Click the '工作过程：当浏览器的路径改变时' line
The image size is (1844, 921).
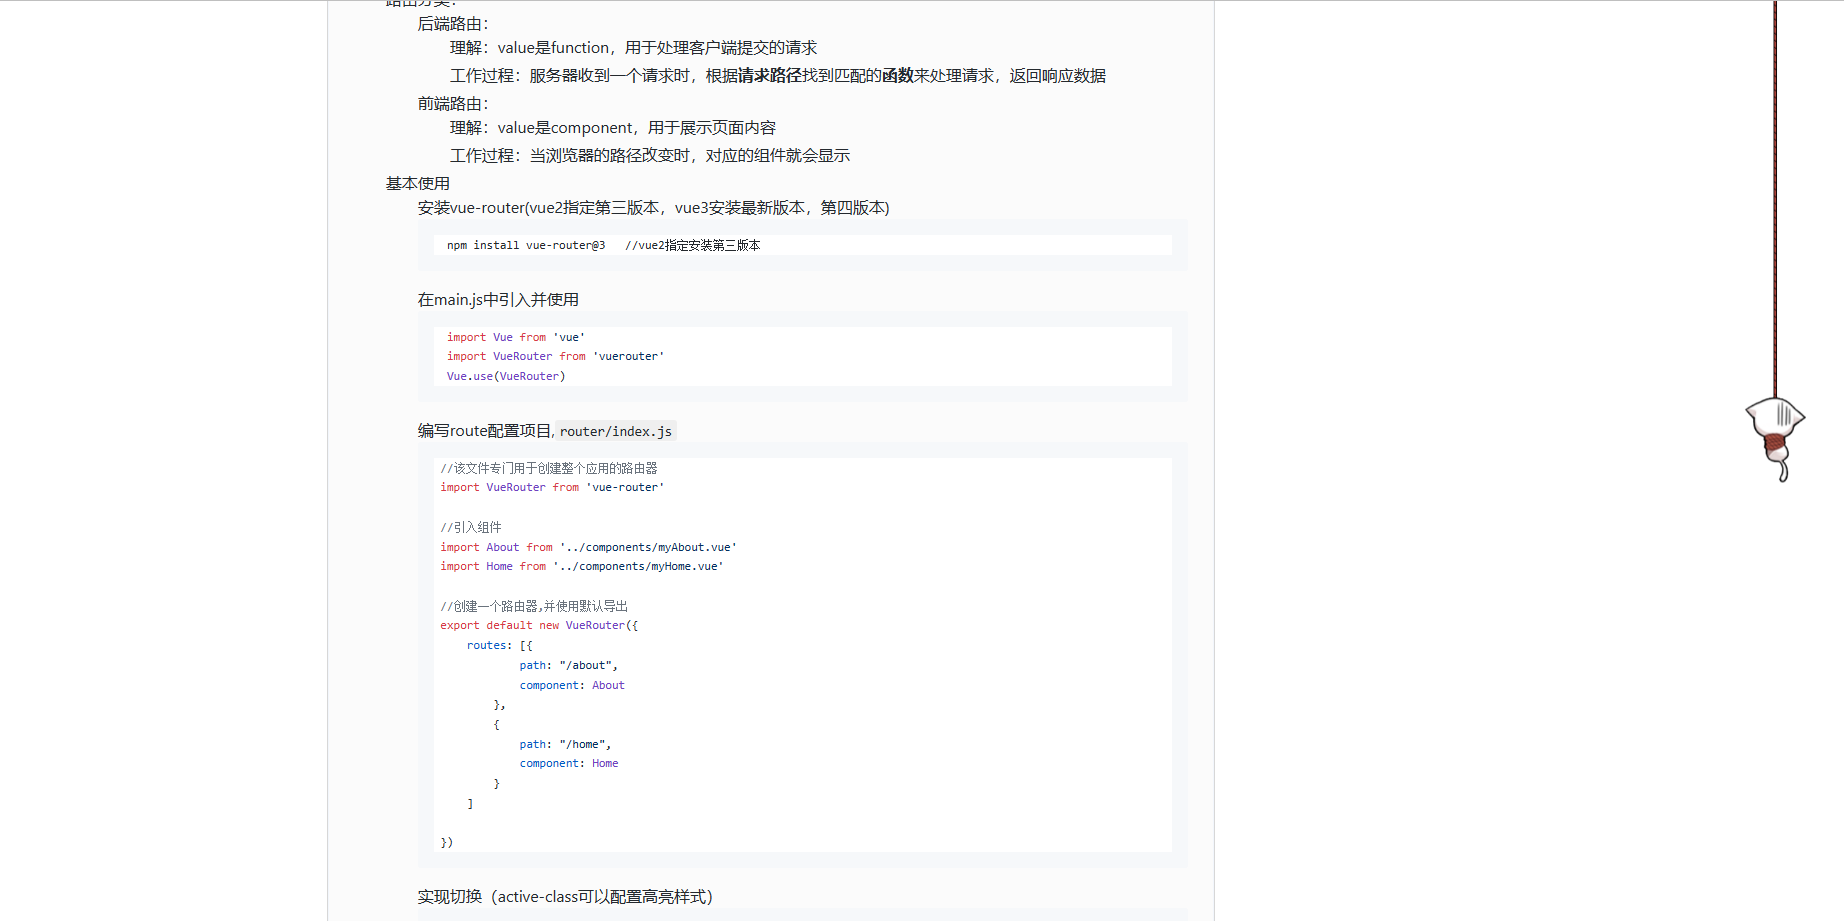coord(650,156)
